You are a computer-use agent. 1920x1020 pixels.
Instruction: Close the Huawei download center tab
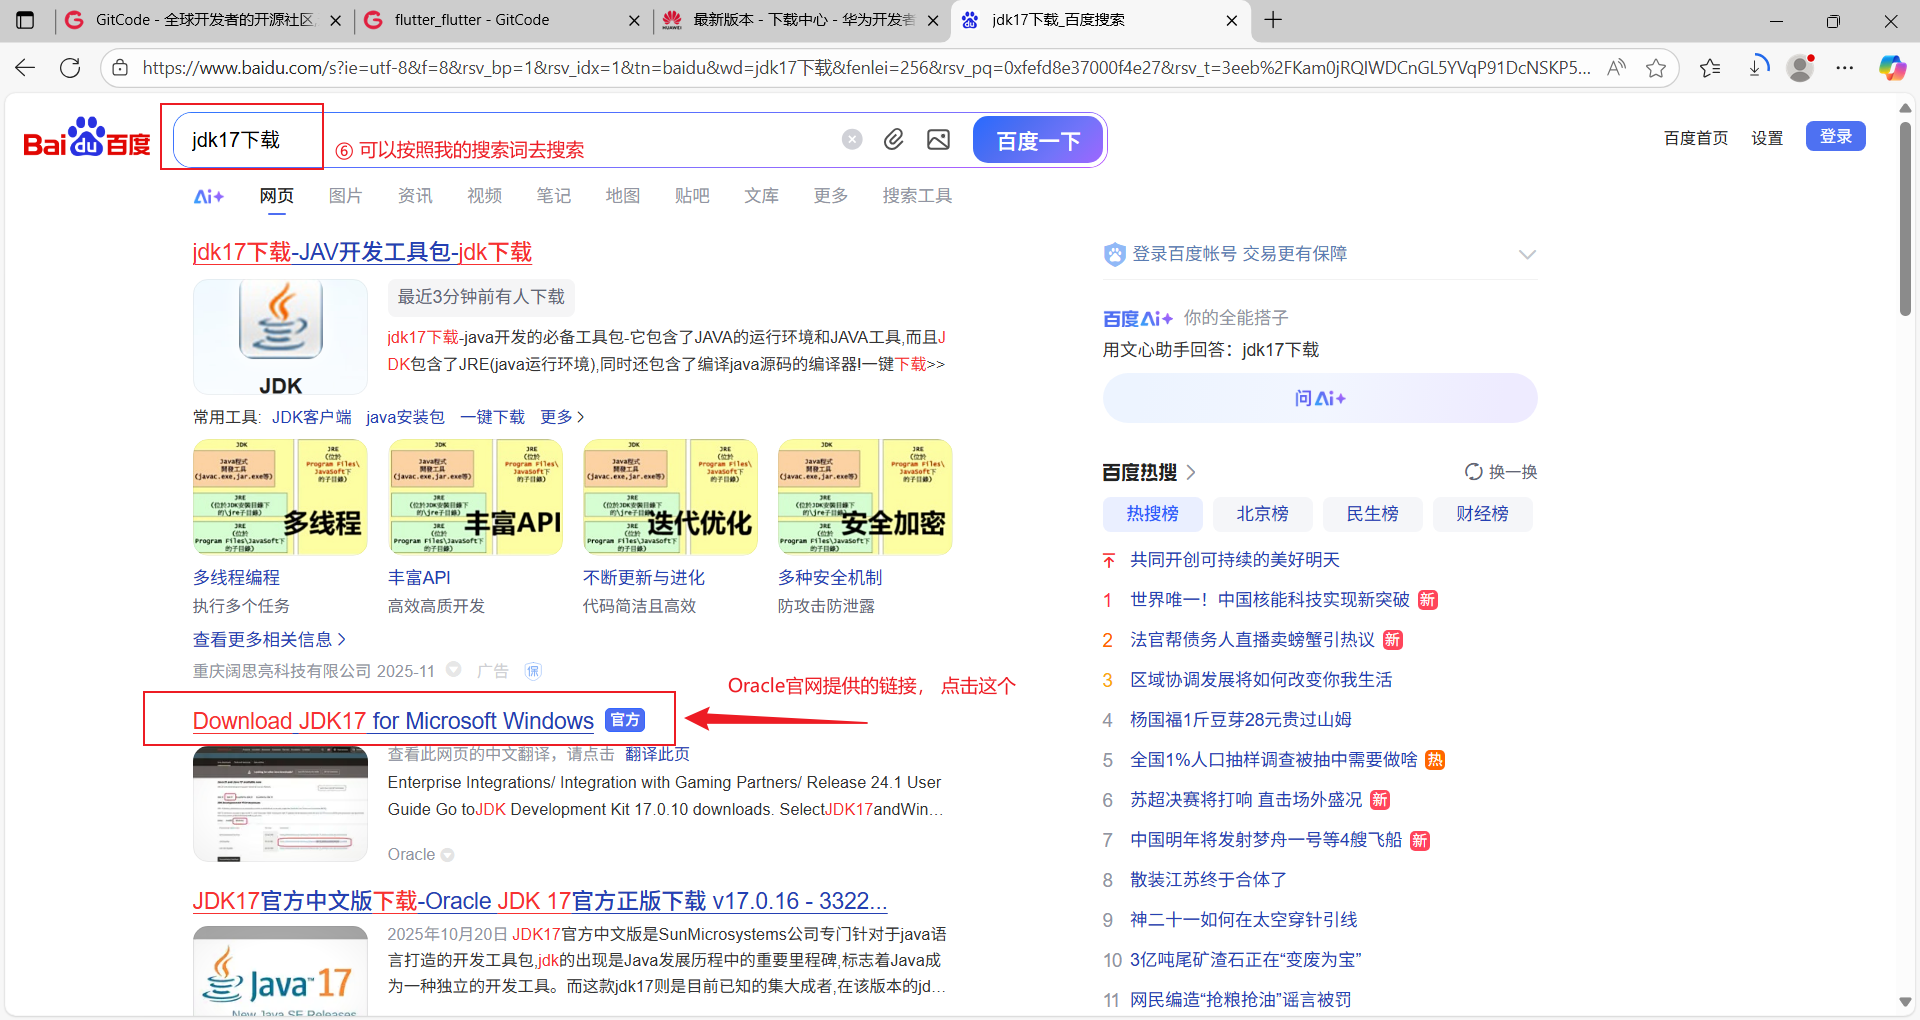(x=933, y=20)
